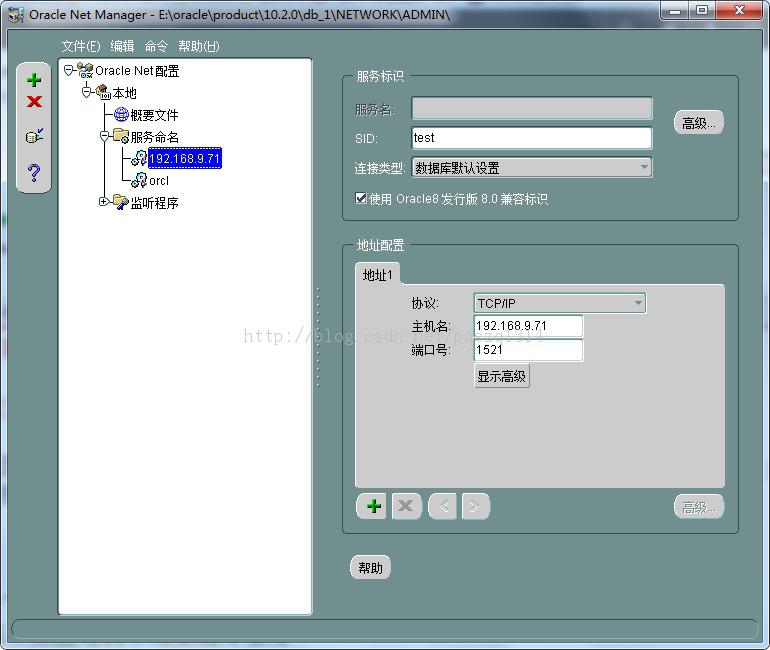Click the local 本地 node icon
This screenshot has height=650, width=770.
103,92
